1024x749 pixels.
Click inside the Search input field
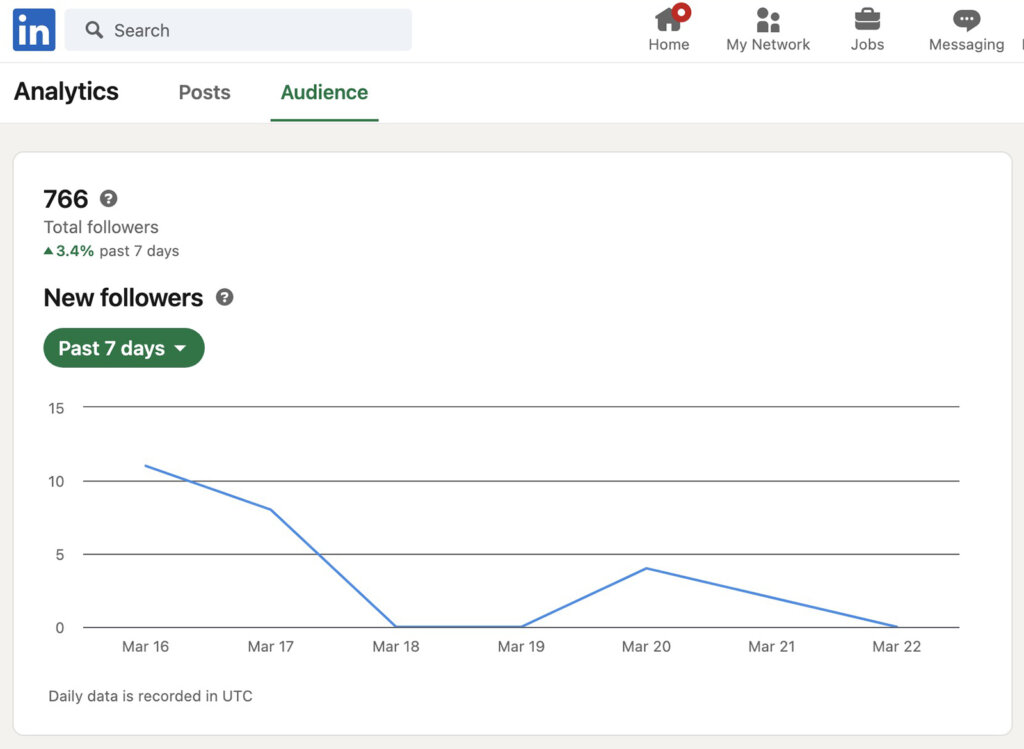pyautogui.click(x=240, y=30)
